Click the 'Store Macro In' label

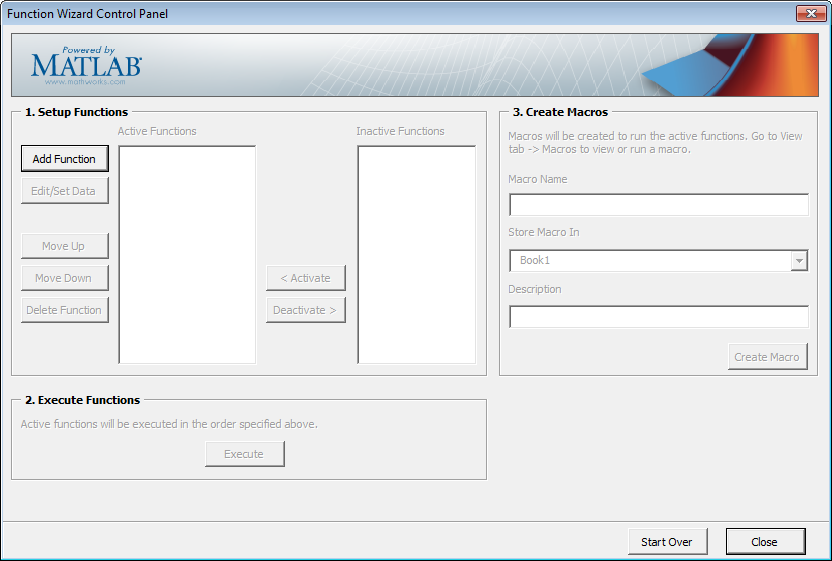(544, 232)
